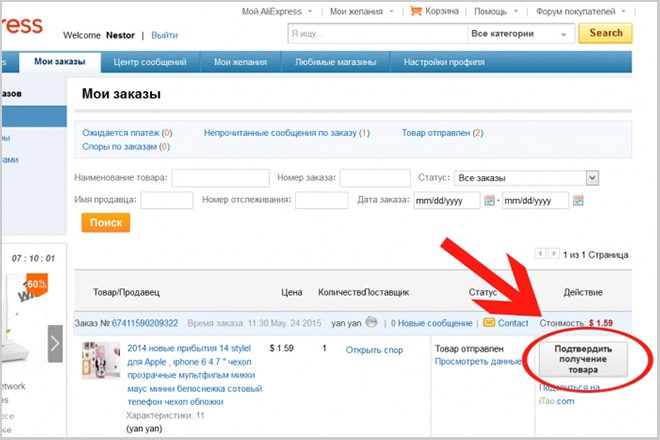This screenshot has height=440, width=660.
Task: Click the end date calendar icon
Action: click(x=576, y=201)
